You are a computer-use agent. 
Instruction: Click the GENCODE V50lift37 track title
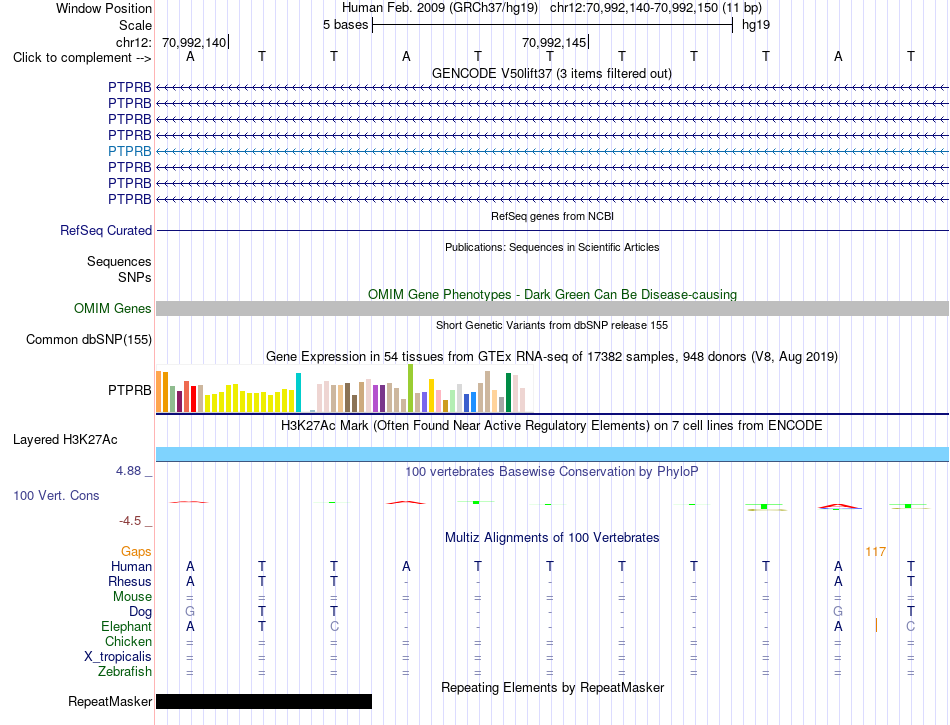coord(551,73)
